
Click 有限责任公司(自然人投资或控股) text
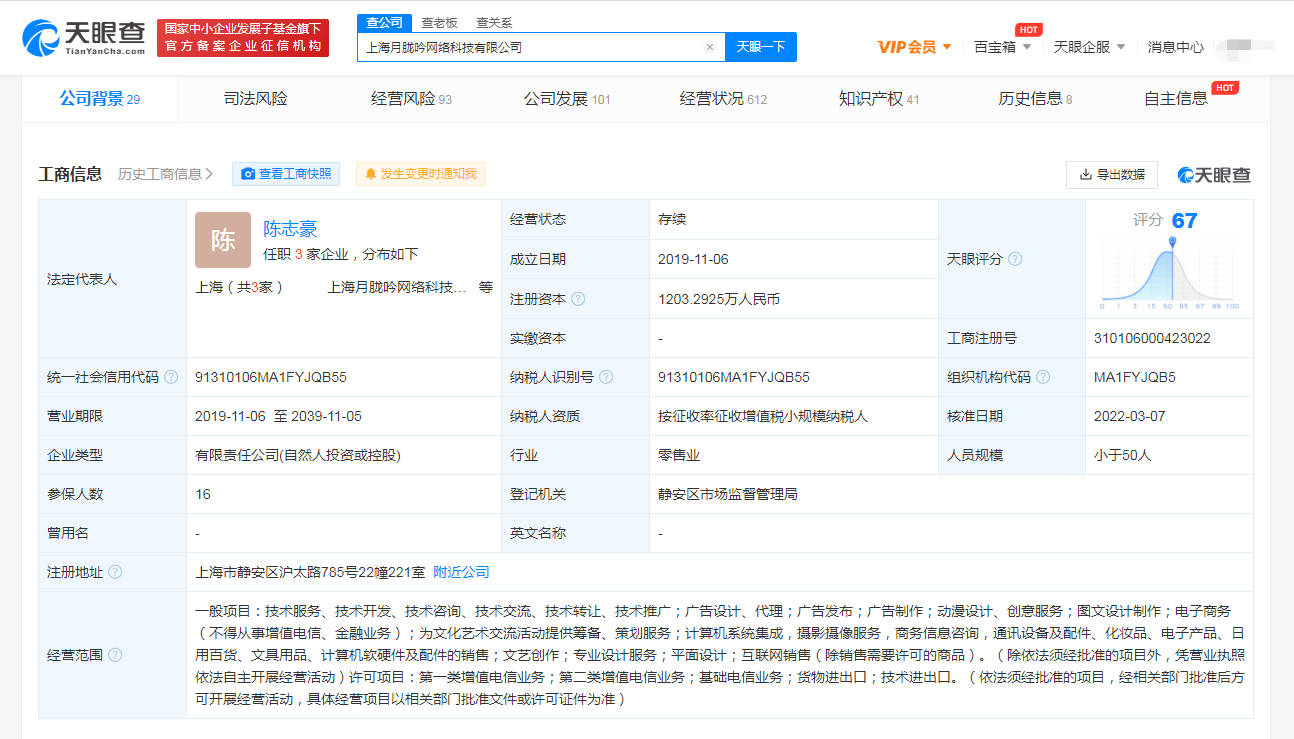click(x=298, y=455)
